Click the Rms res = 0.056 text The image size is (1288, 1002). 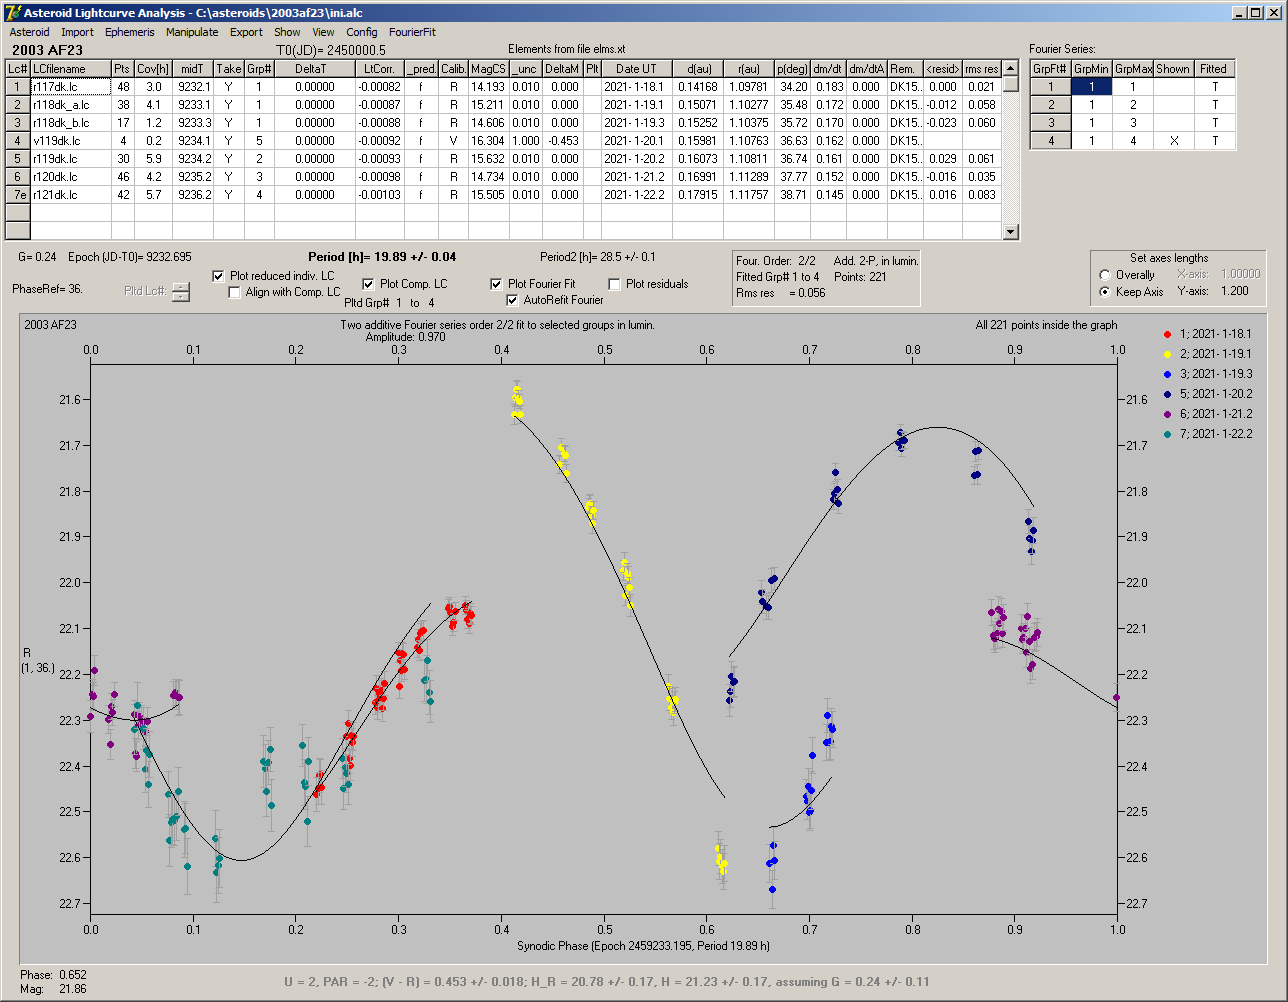pyautogui.click(x=782, y=293)
